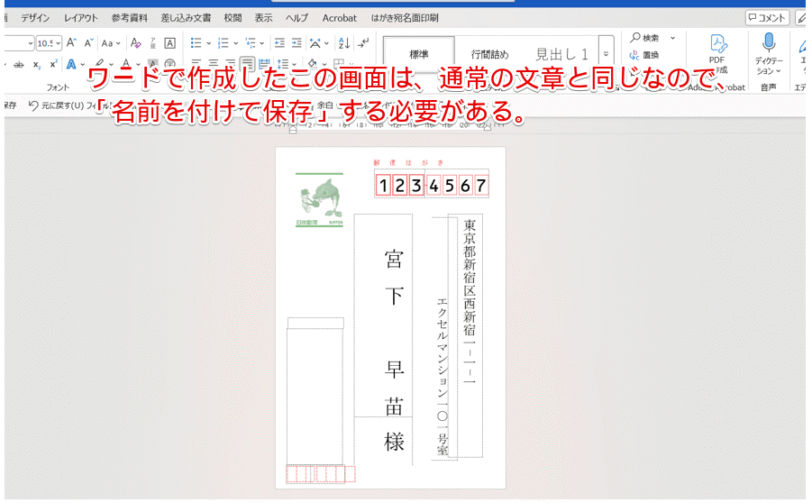The height and width of the screenshot is (503, 812).
Task: Click 元に戻す(U) undo button
Action: click(x=57, y=105)
